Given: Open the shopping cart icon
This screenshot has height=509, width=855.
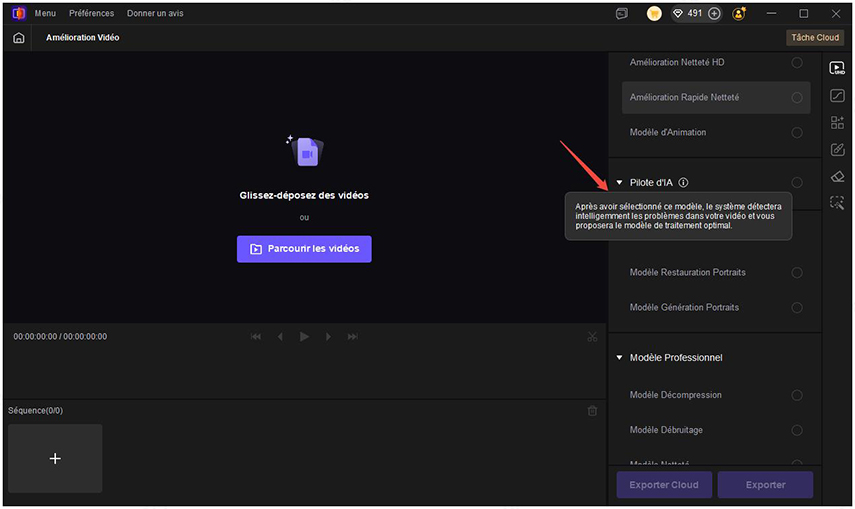Looking at the screenshot, I should pyautogui.click(x=654, y=14).
